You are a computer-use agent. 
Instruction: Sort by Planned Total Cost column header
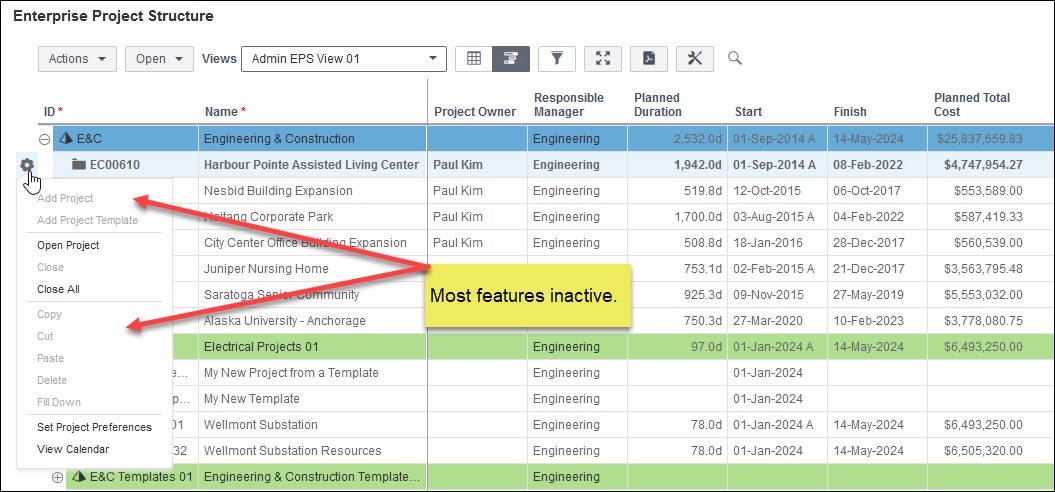tap(972, 104)
